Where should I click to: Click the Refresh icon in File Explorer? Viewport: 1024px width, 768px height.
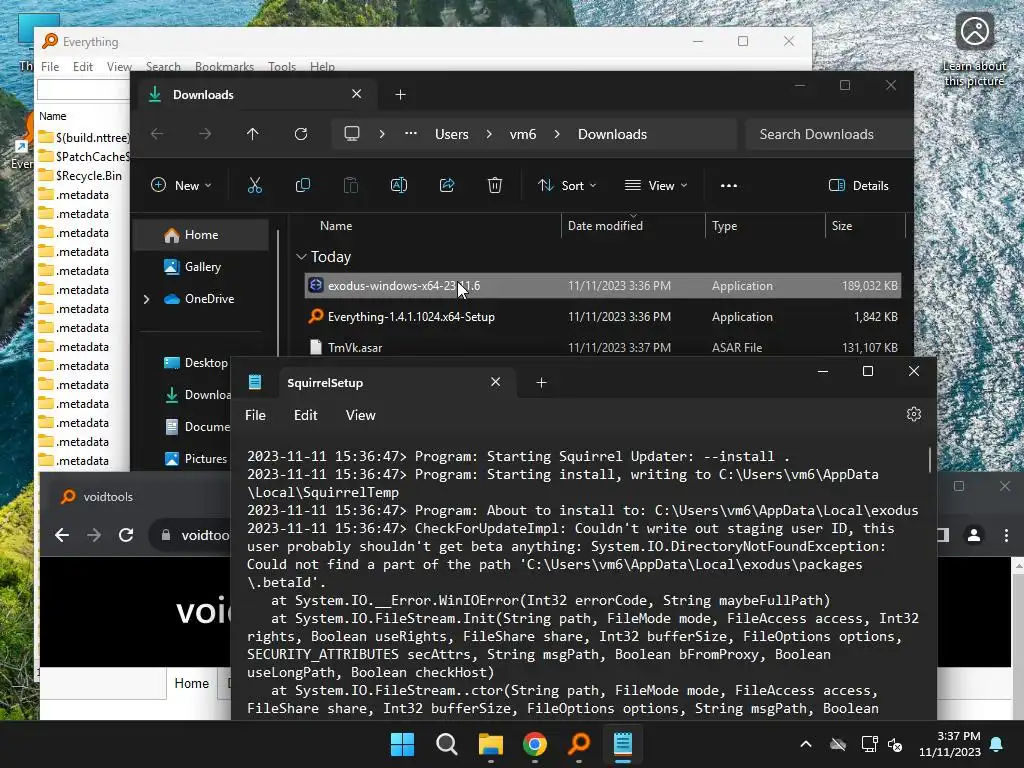(x=300, y=134)
